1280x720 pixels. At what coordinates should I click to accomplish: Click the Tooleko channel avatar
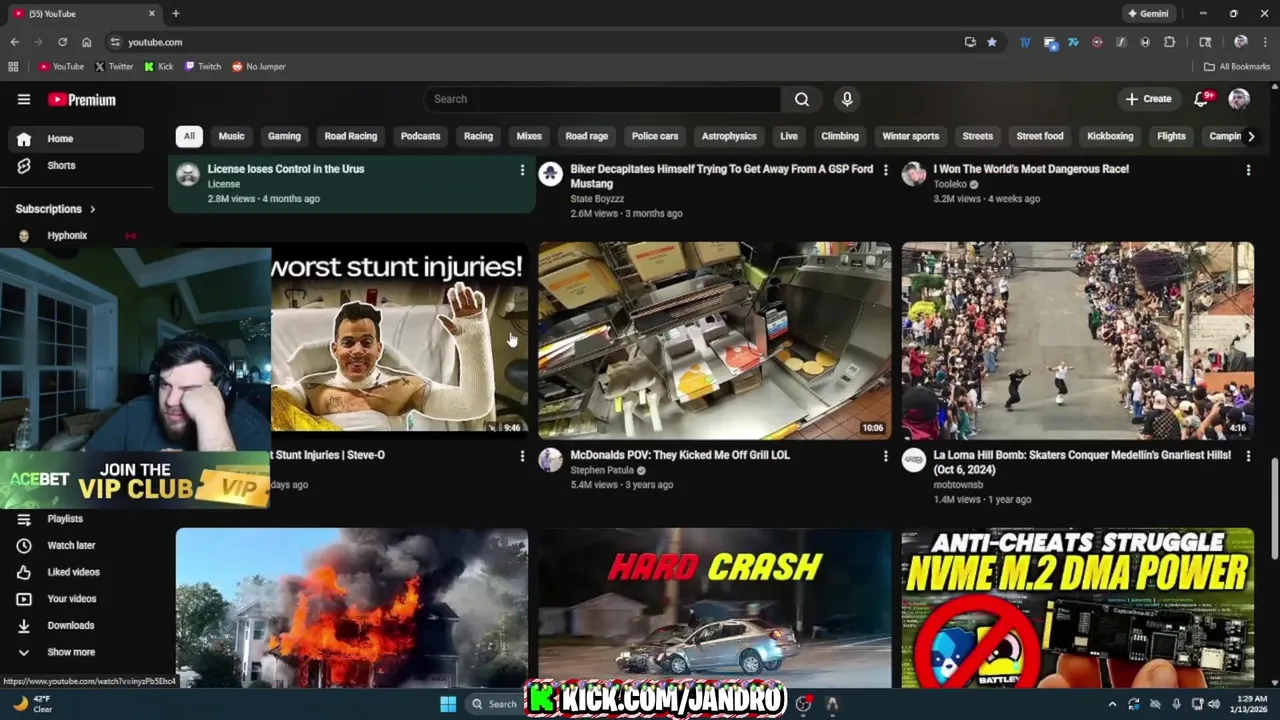tap(914, 174)
